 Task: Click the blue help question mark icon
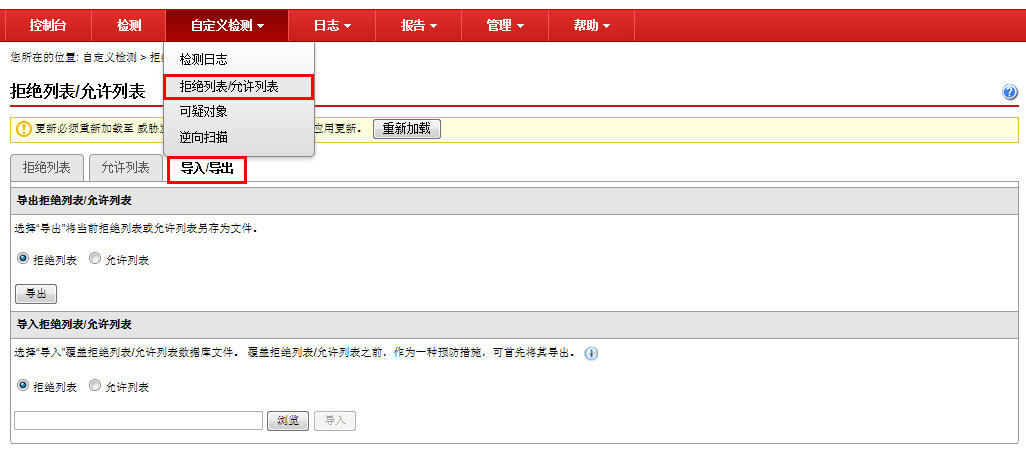point(1009,92)
